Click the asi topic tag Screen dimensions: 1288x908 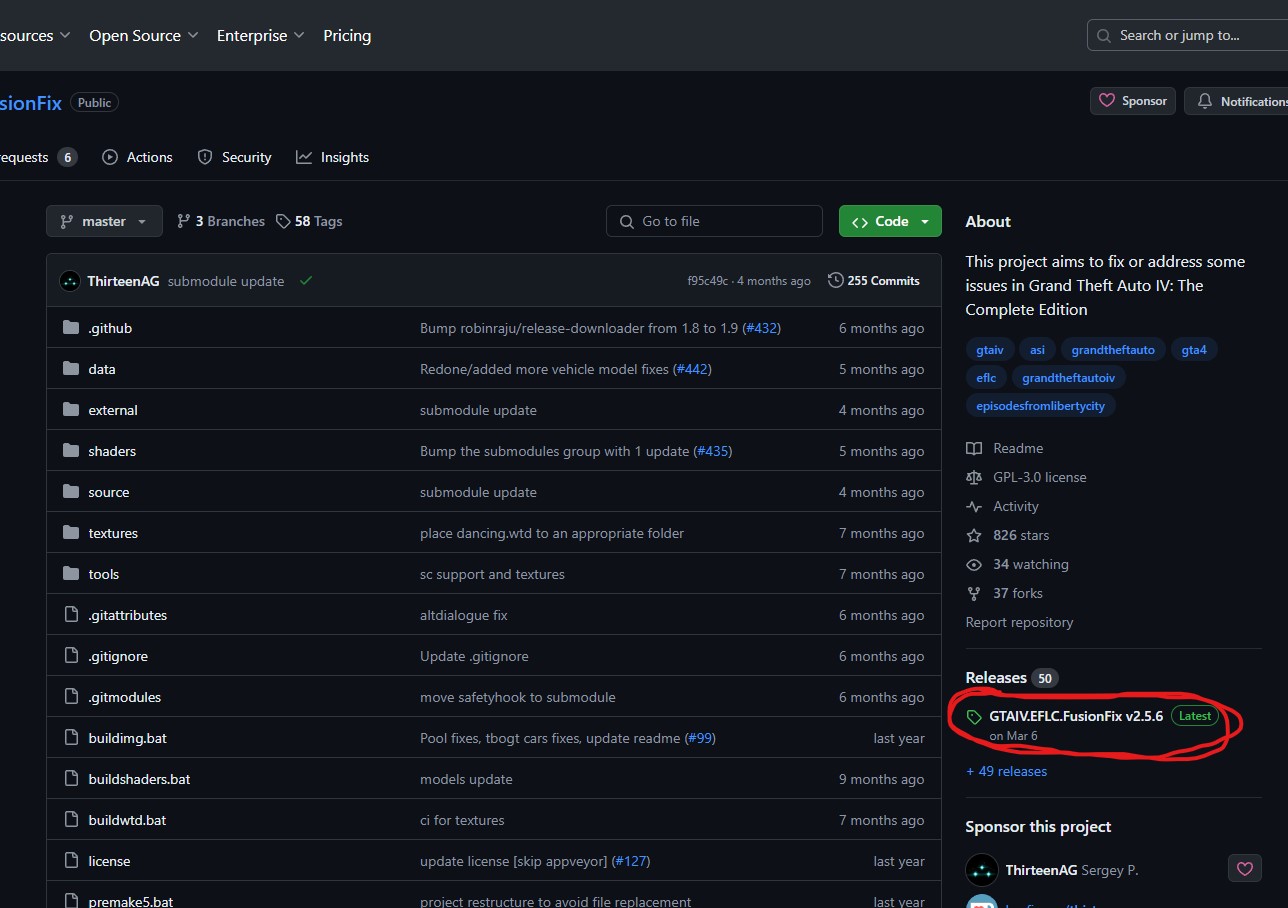(1038, 350)
